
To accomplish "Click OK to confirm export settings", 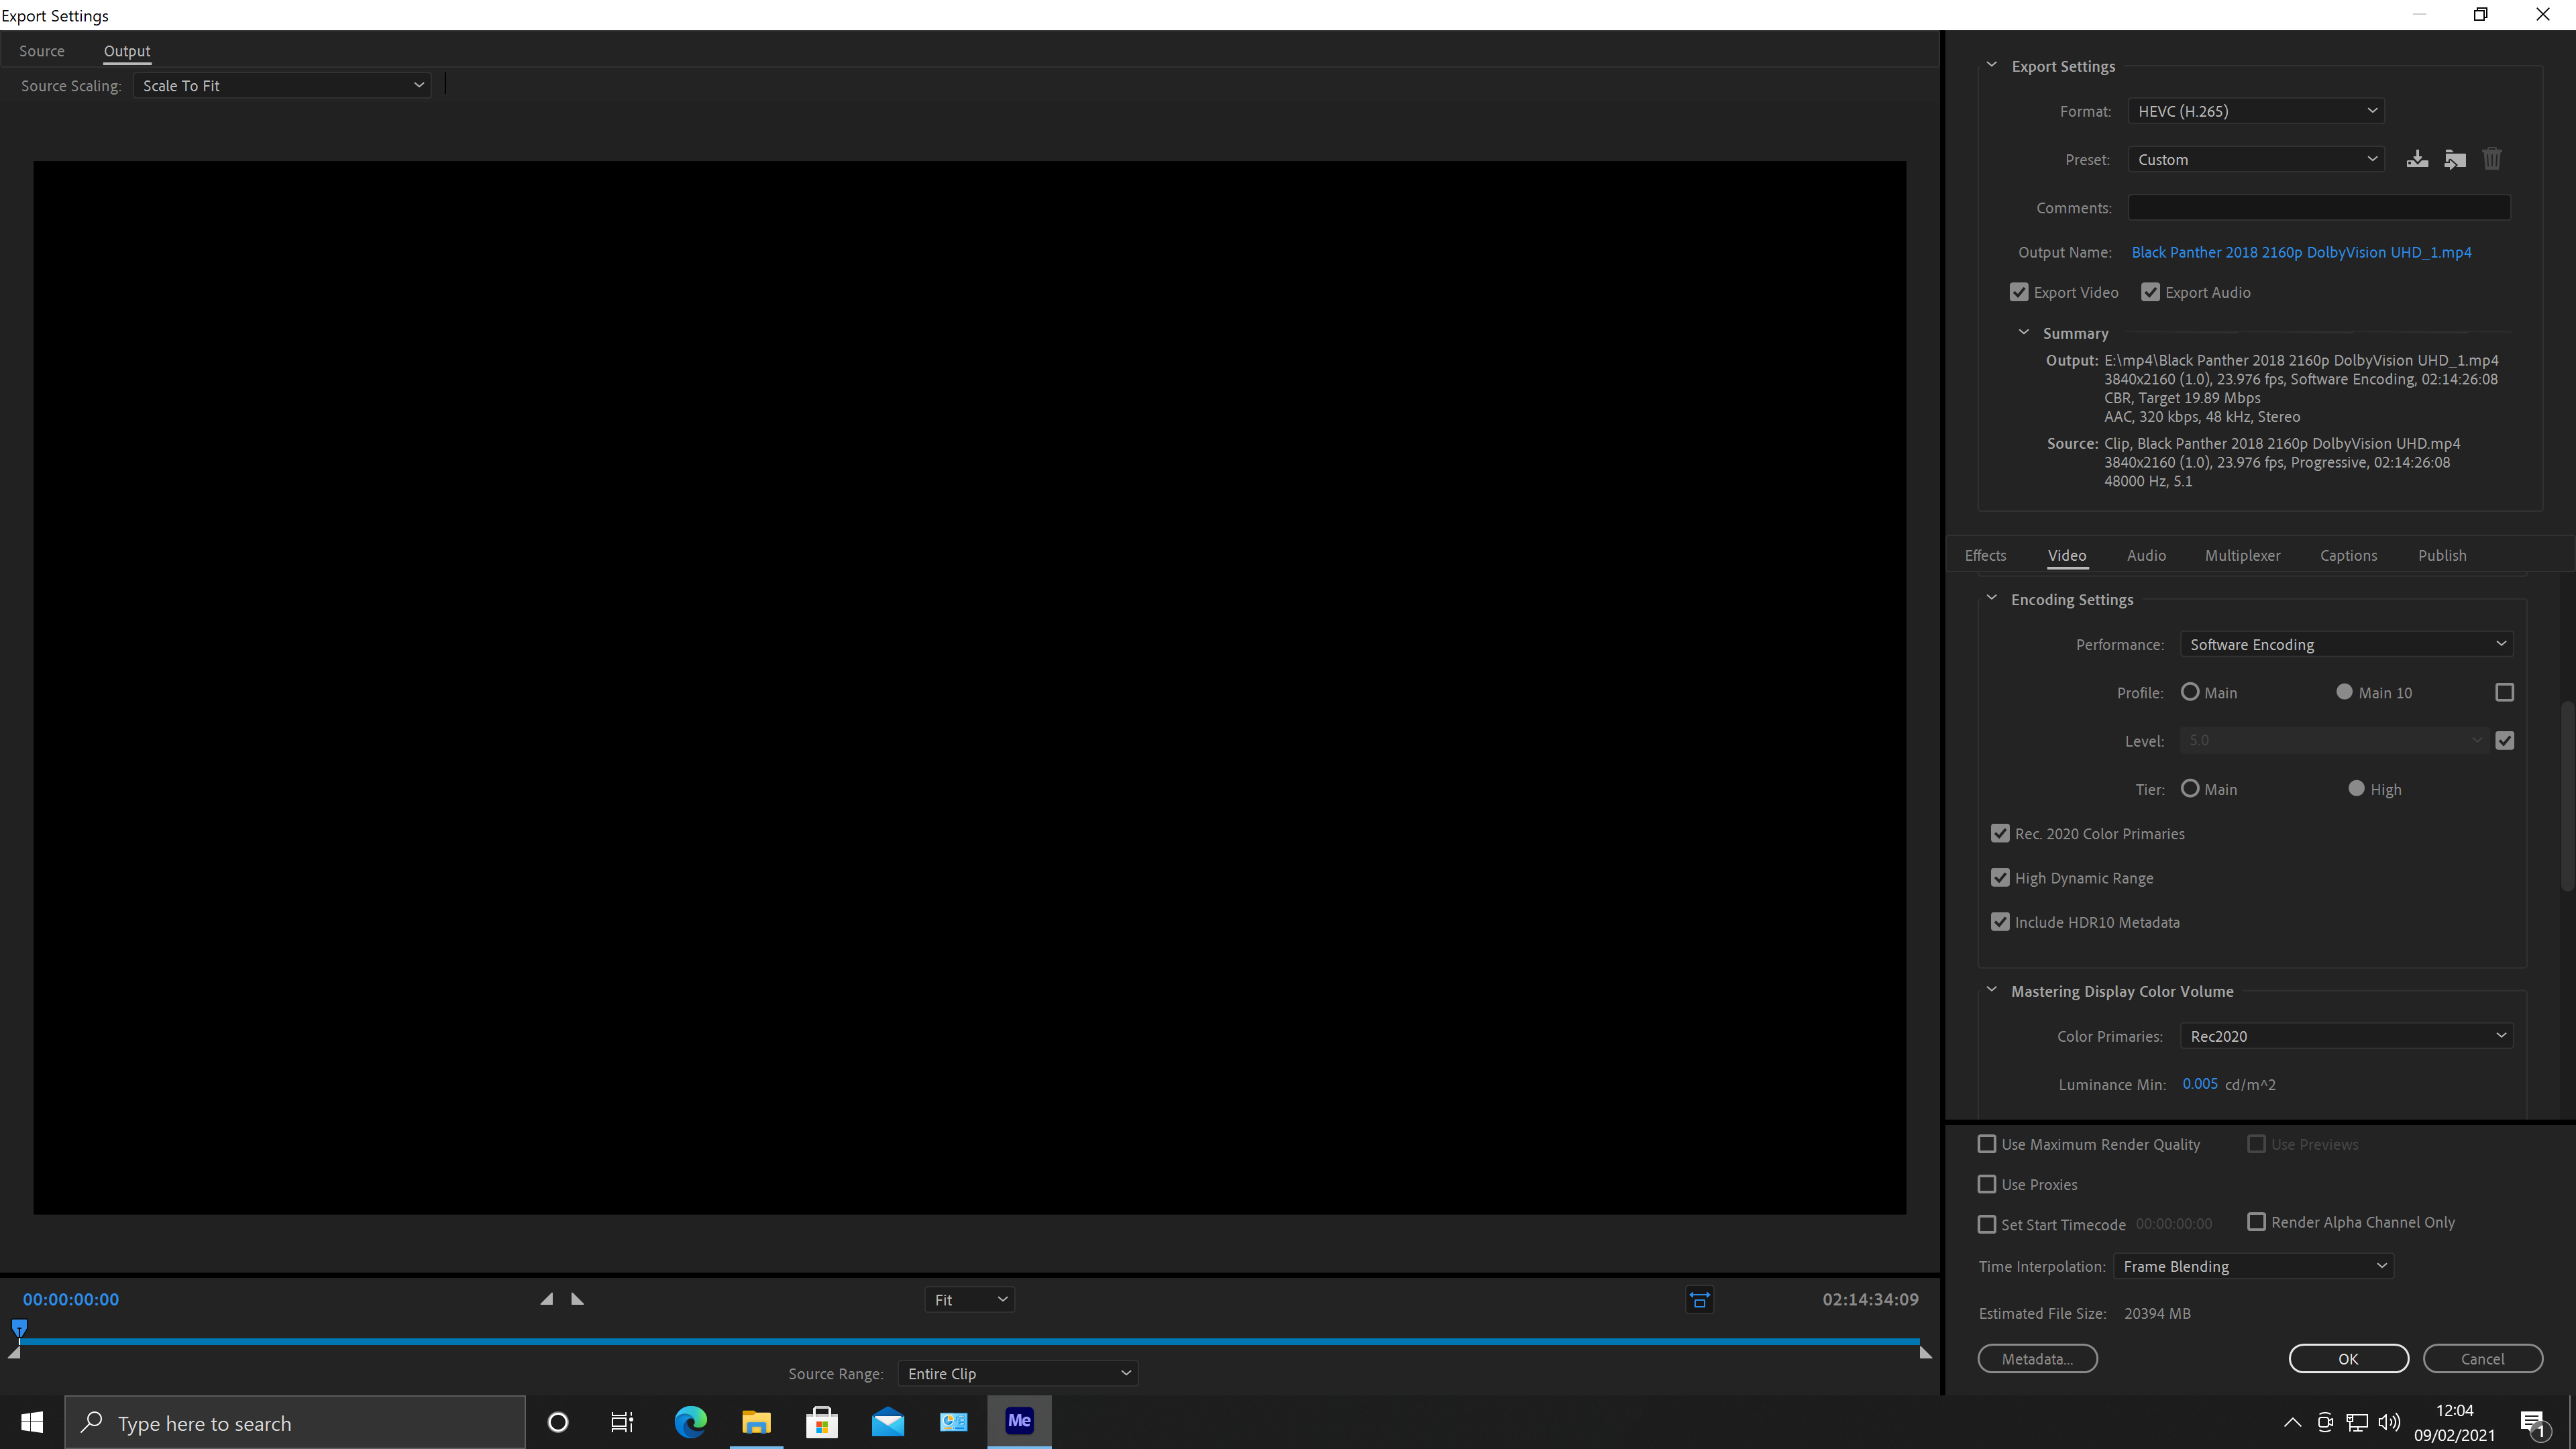I will click(2348, 1358).
